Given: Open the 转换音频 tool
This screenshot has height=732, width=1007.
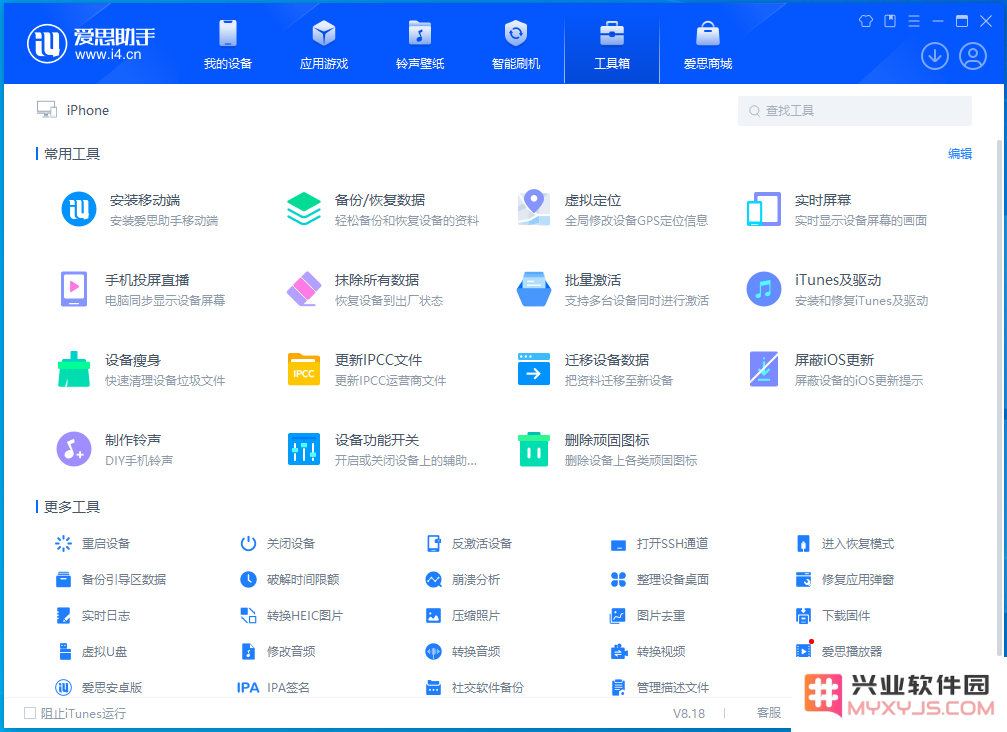Looking at the screenshot, I should [462, 652].
